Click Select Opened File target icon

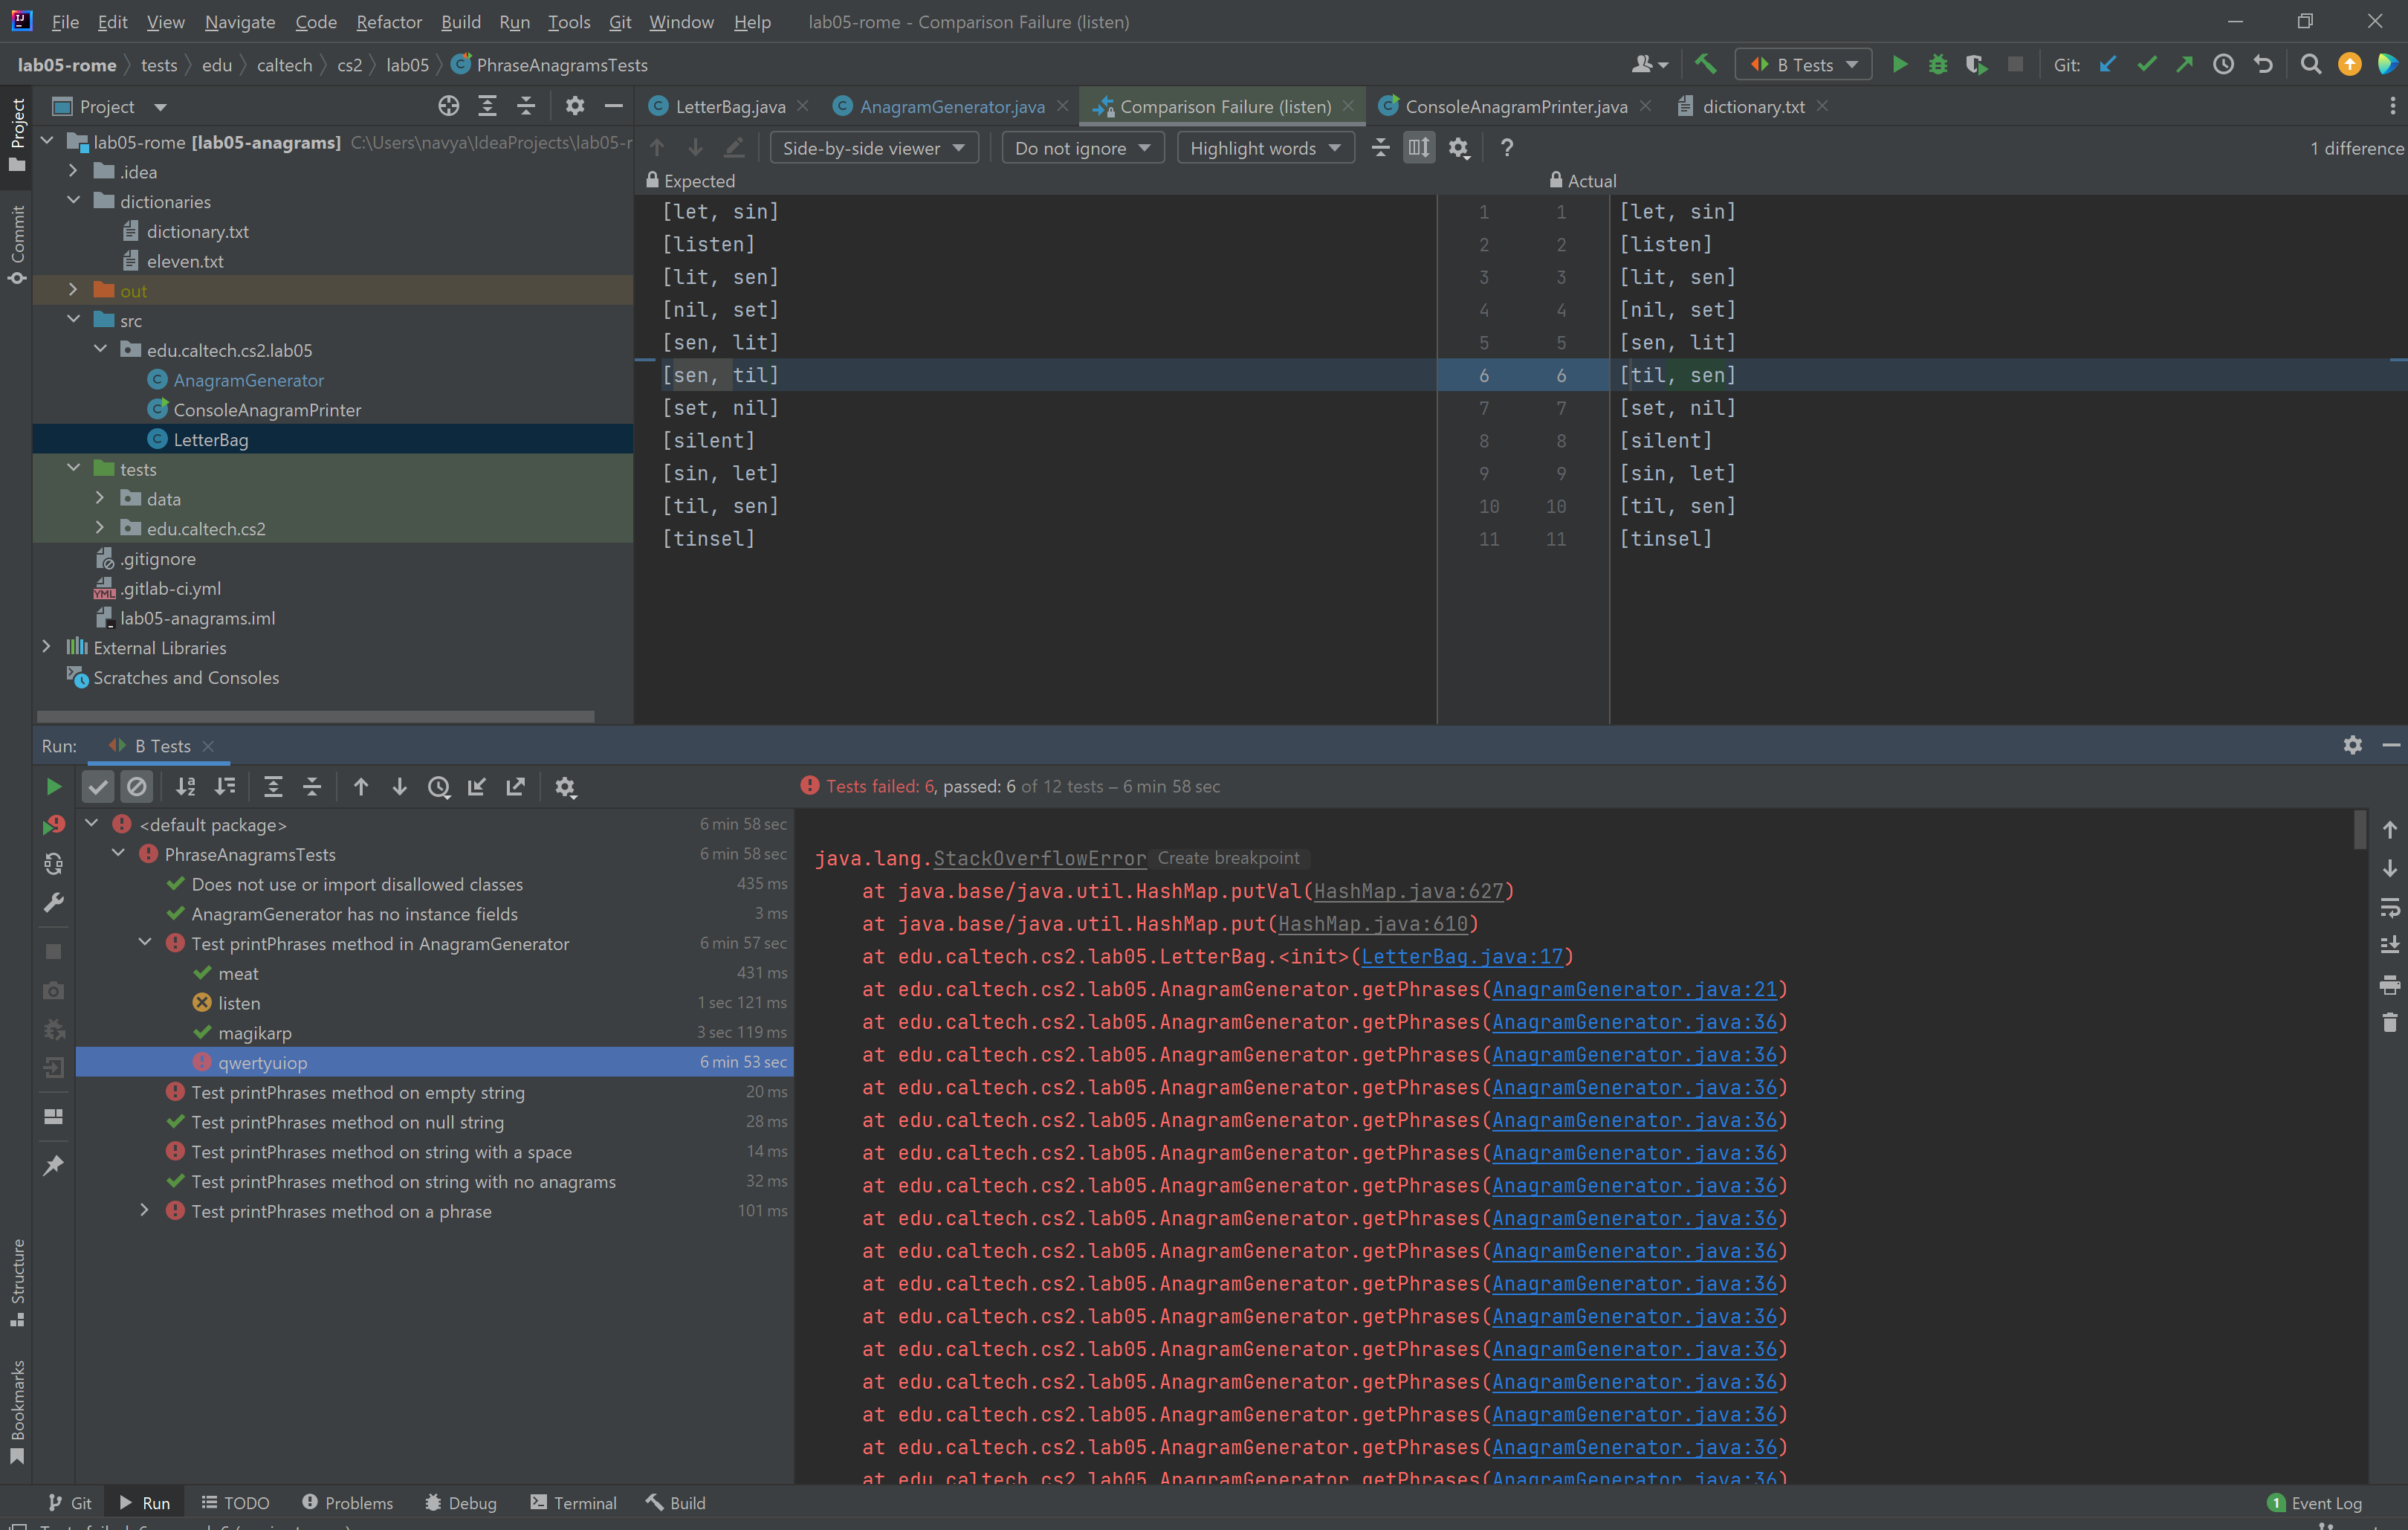pyautogui.click(x=448, y=106)
